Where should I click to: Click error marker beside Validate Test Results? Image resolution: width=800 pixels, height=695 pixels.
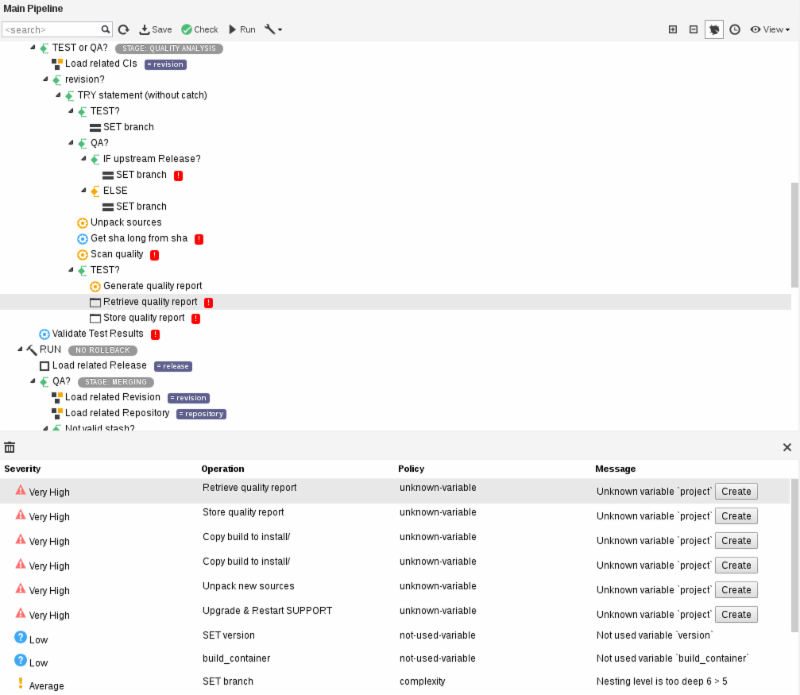point(156,334)
